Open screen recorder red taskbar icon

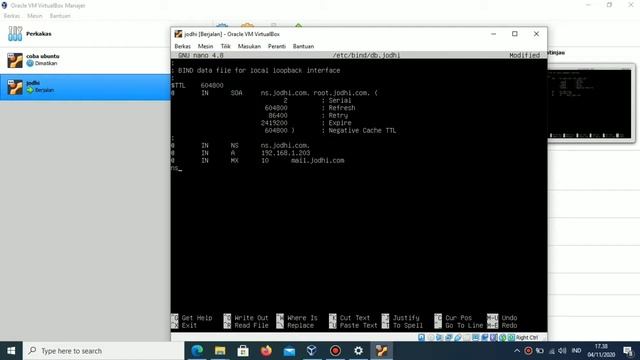click(x=335, y=351)
